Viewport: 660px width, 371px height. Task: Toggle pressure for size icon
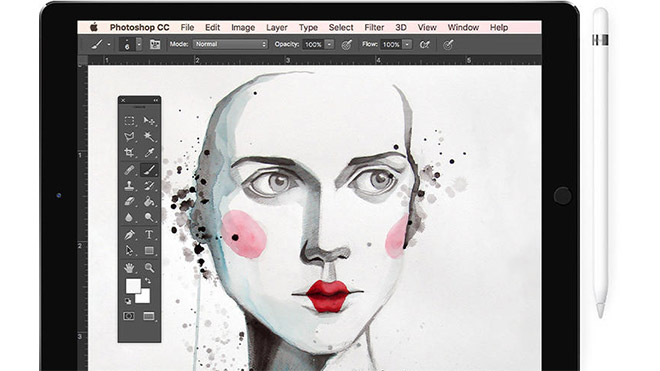pyautogui.click(x=448, y=45)
